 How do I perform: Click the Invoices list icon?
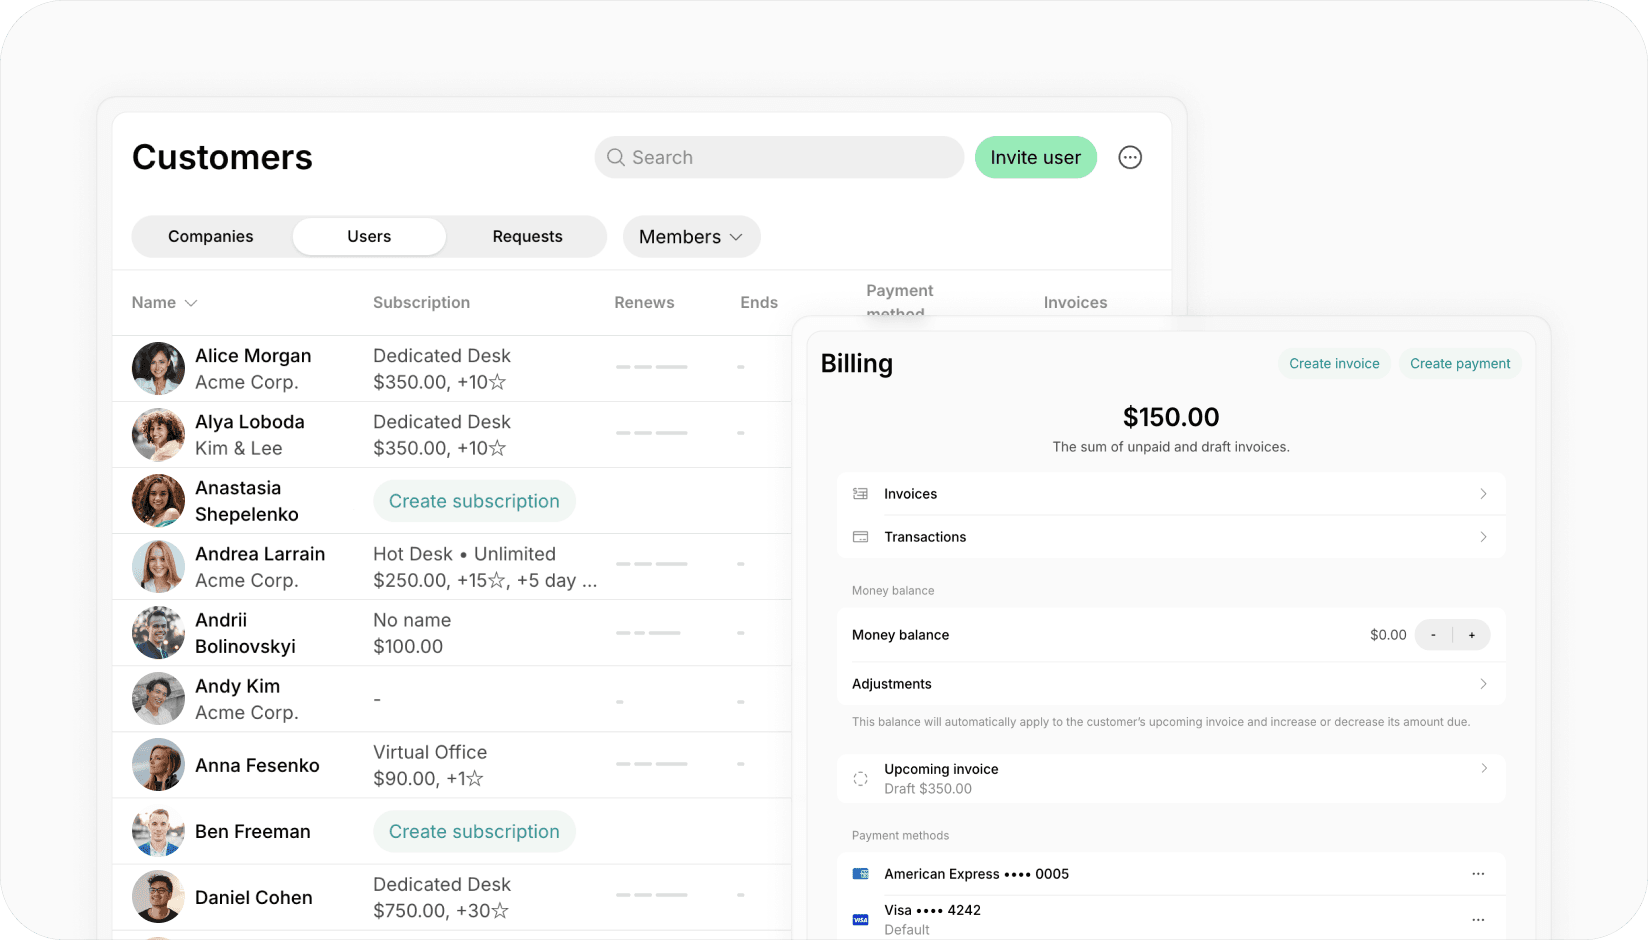860,493
